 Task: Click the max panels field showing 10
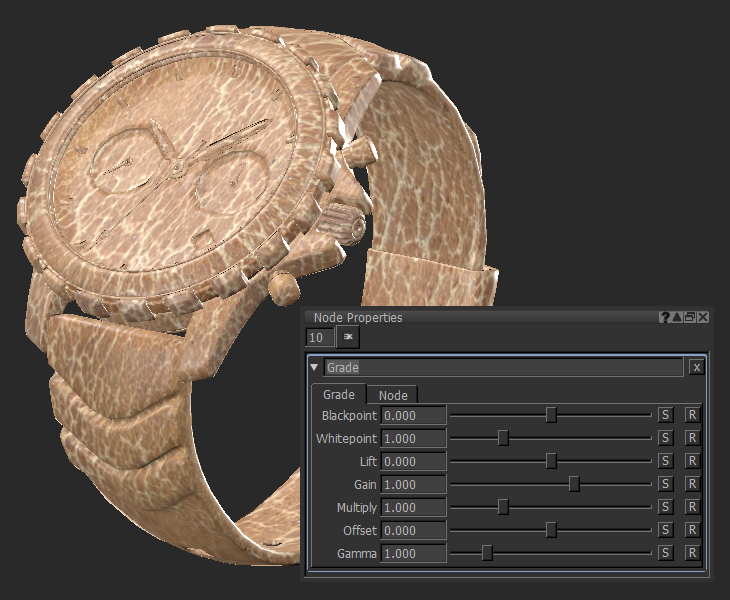coord(320,338)
